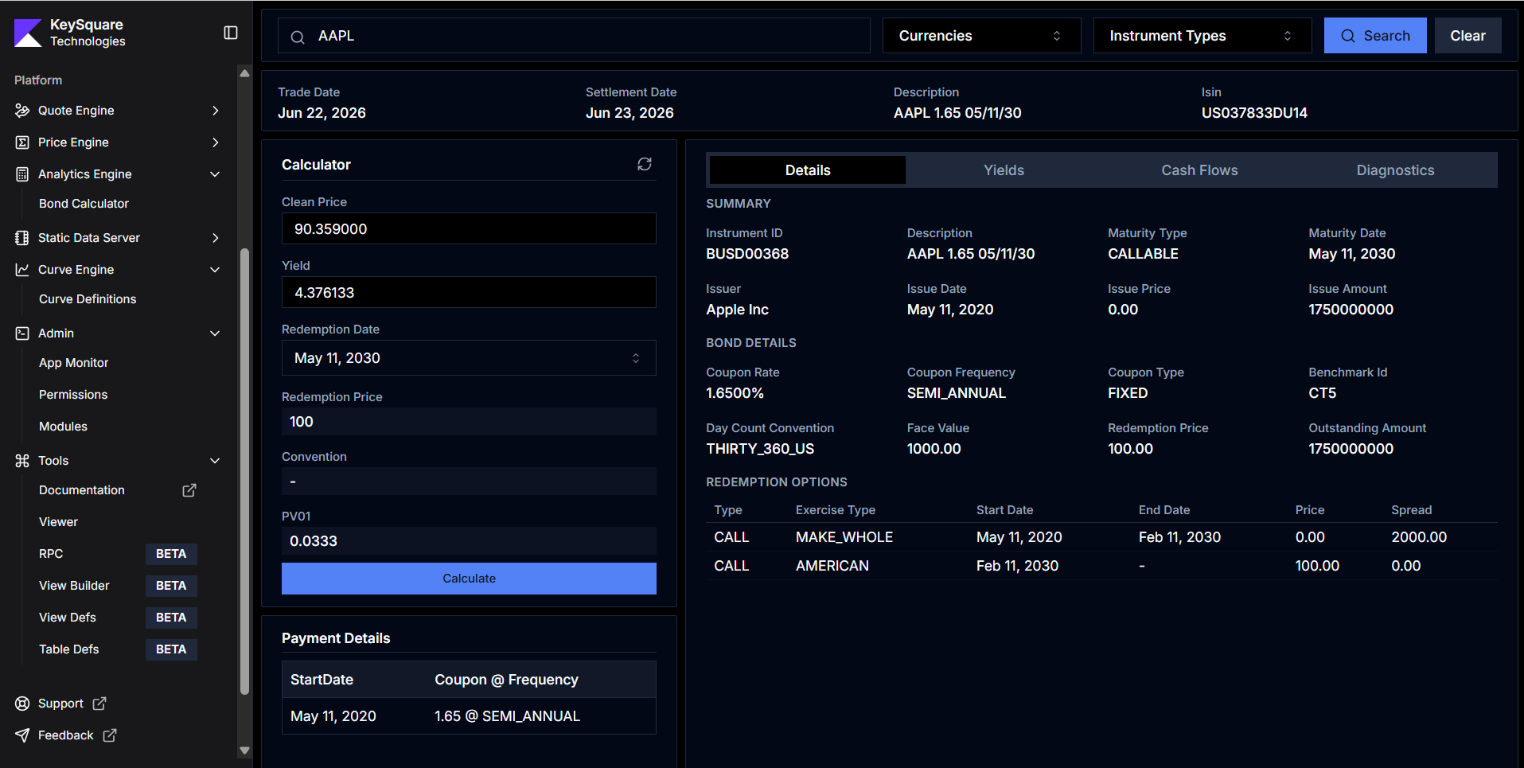Click the KeySquare Technologies logo
The image size is (1524, 768).
tap(28, 33)
